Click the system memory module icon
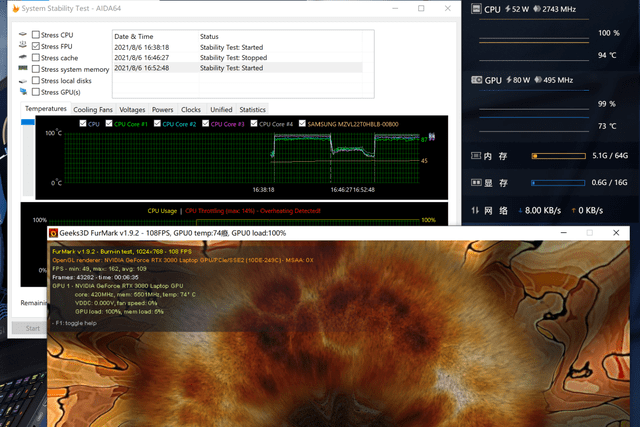Viewport: 640px width, 427px height. (x=23, y=68)
